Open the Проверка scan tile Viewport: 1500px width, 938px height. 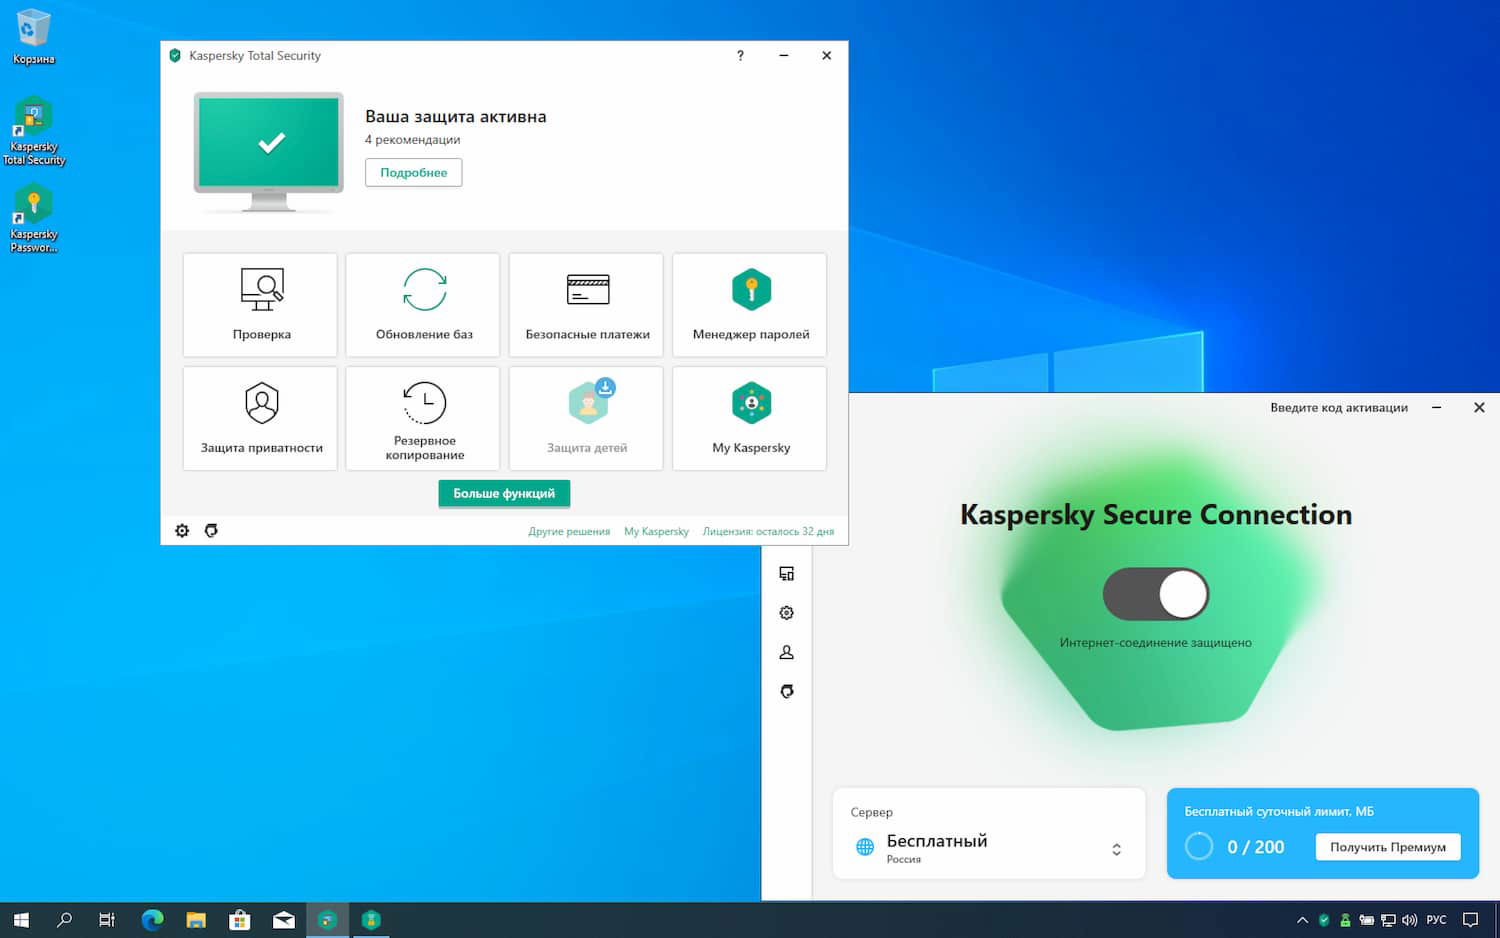(x=260, y=305)
